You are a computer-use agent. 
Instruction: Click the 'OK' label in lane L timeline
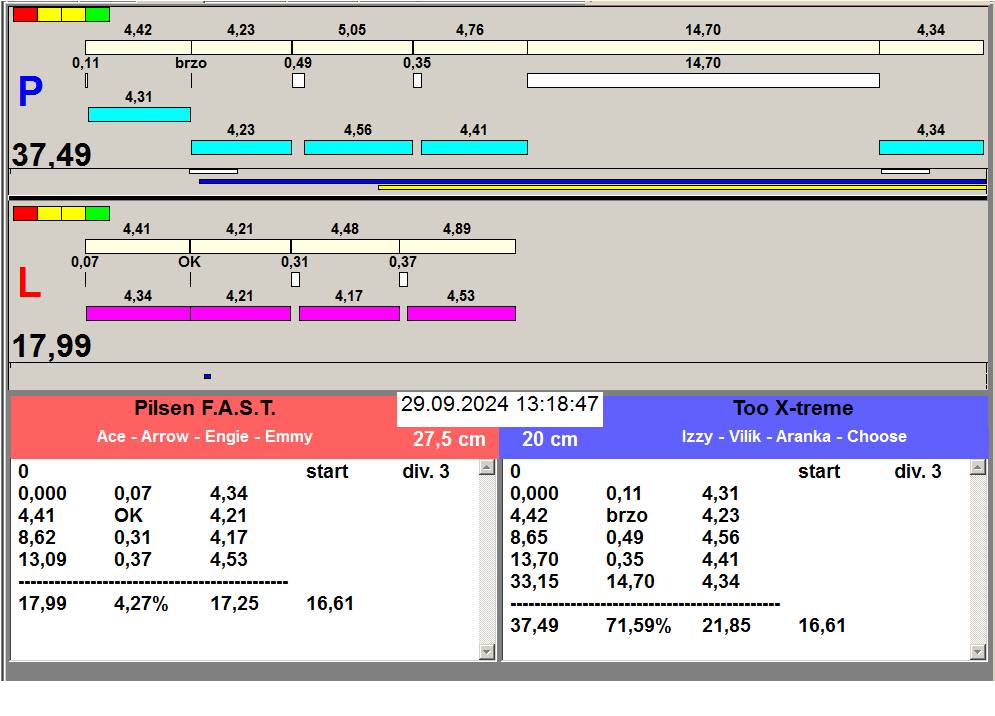coord(189,262)
